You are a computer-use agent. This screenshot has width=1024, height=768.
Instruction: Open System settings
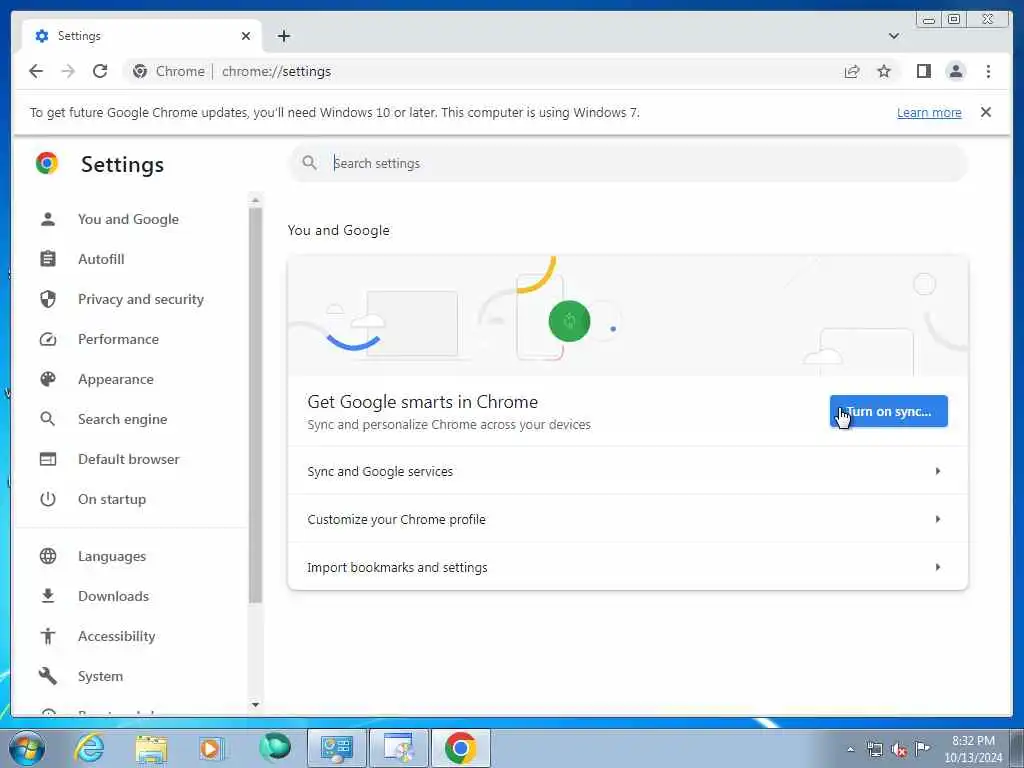pyautogui.click(x=100, y=676)
